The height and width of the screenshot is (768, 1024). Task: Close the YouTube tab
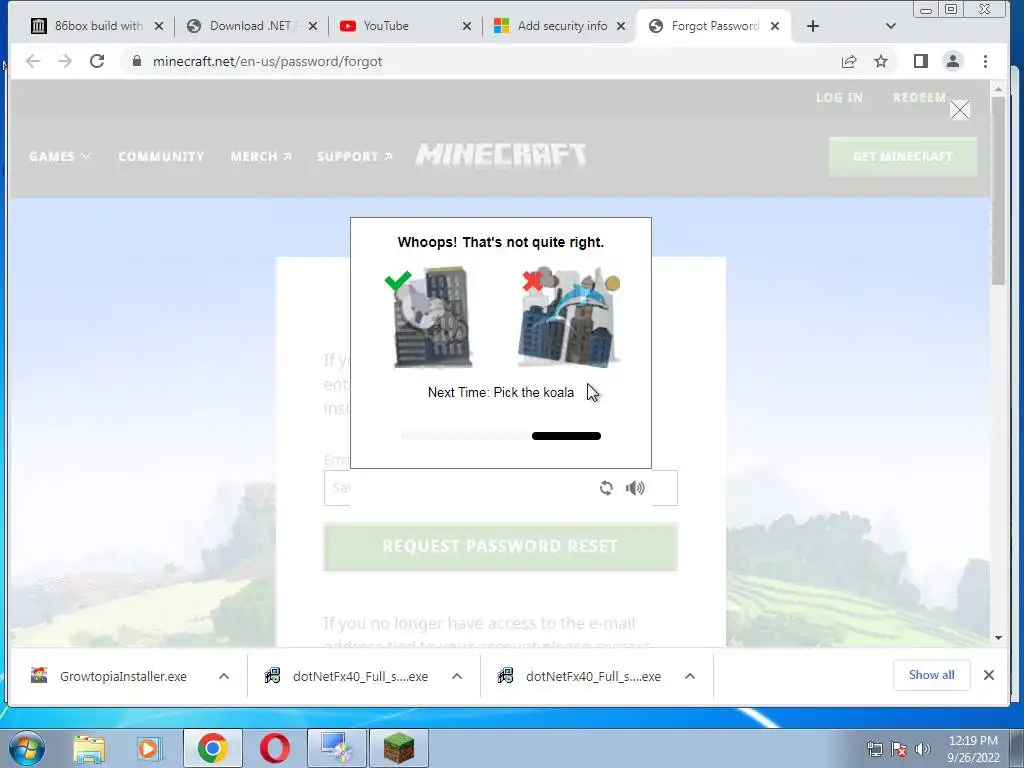(x=466, y=26)
